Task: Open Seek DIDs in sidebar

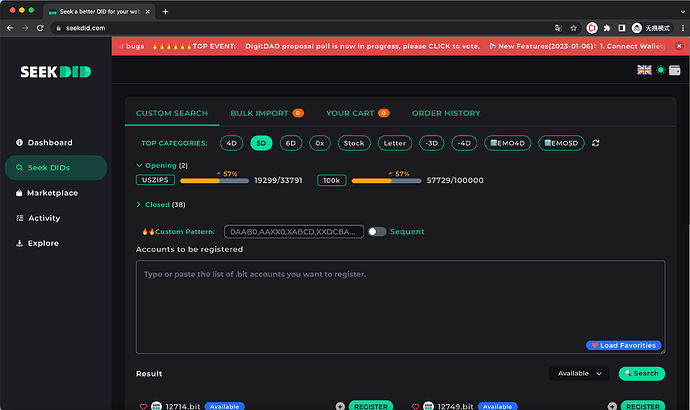Action: [56, 168]
